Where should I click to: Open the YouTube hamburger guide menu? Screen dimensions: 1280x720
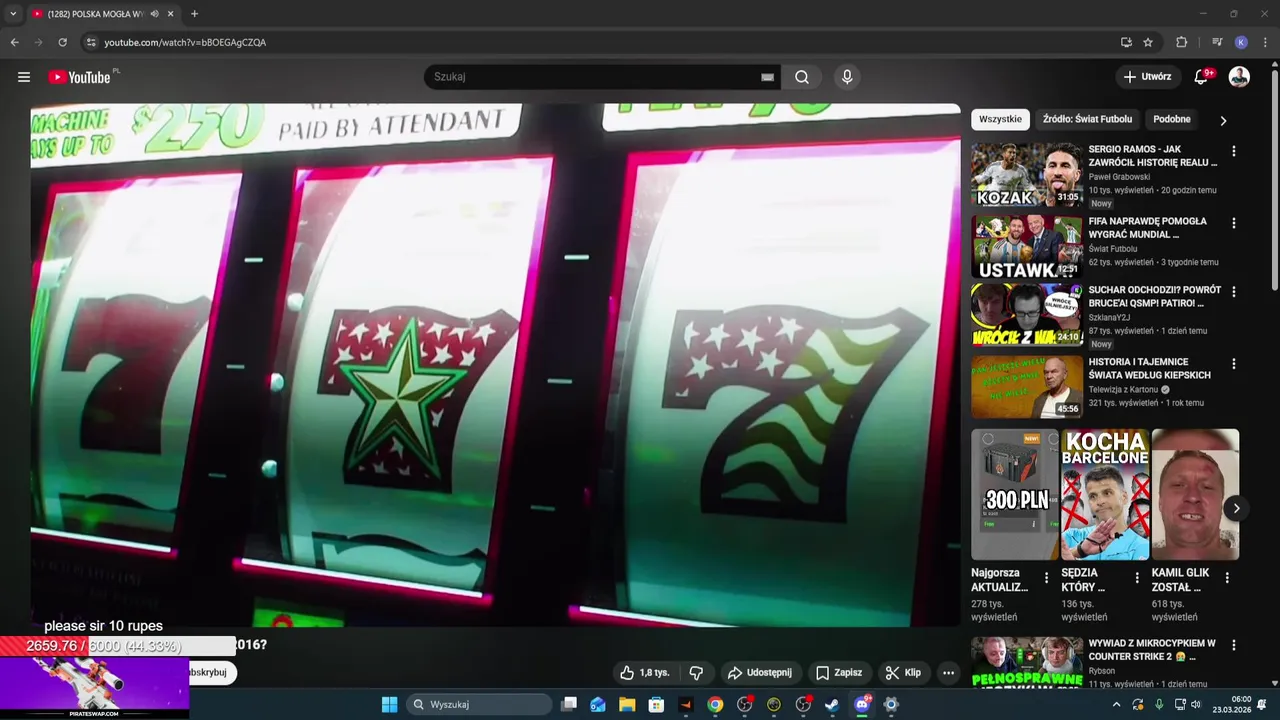(24, 77)
